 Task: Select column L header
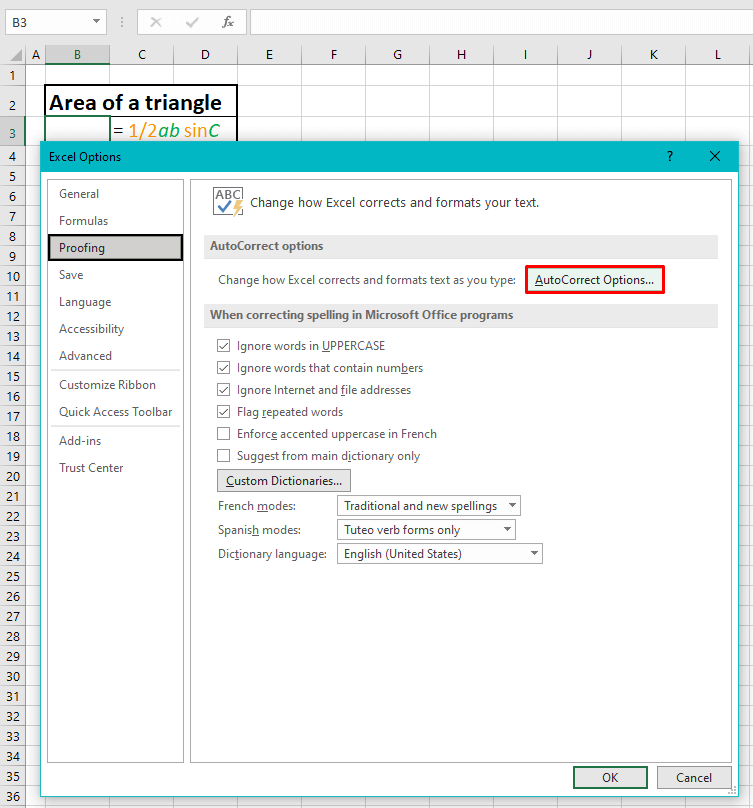[717, 55]
